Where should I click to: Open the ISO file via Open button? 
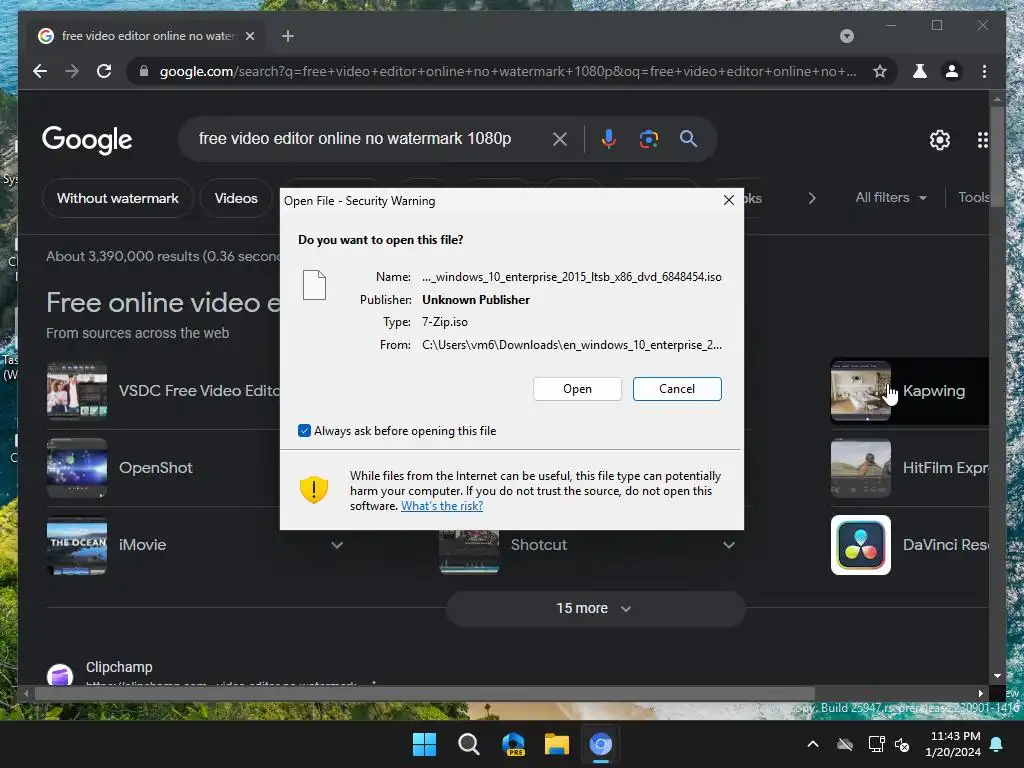pos(577,389)
